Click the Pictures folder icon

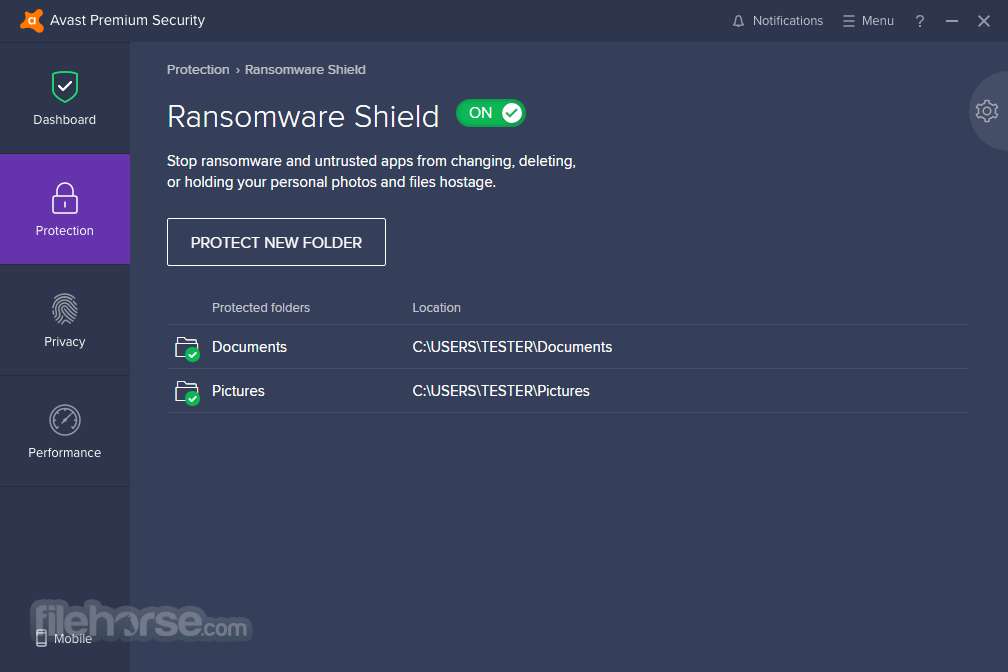click(x=187, y=392)
